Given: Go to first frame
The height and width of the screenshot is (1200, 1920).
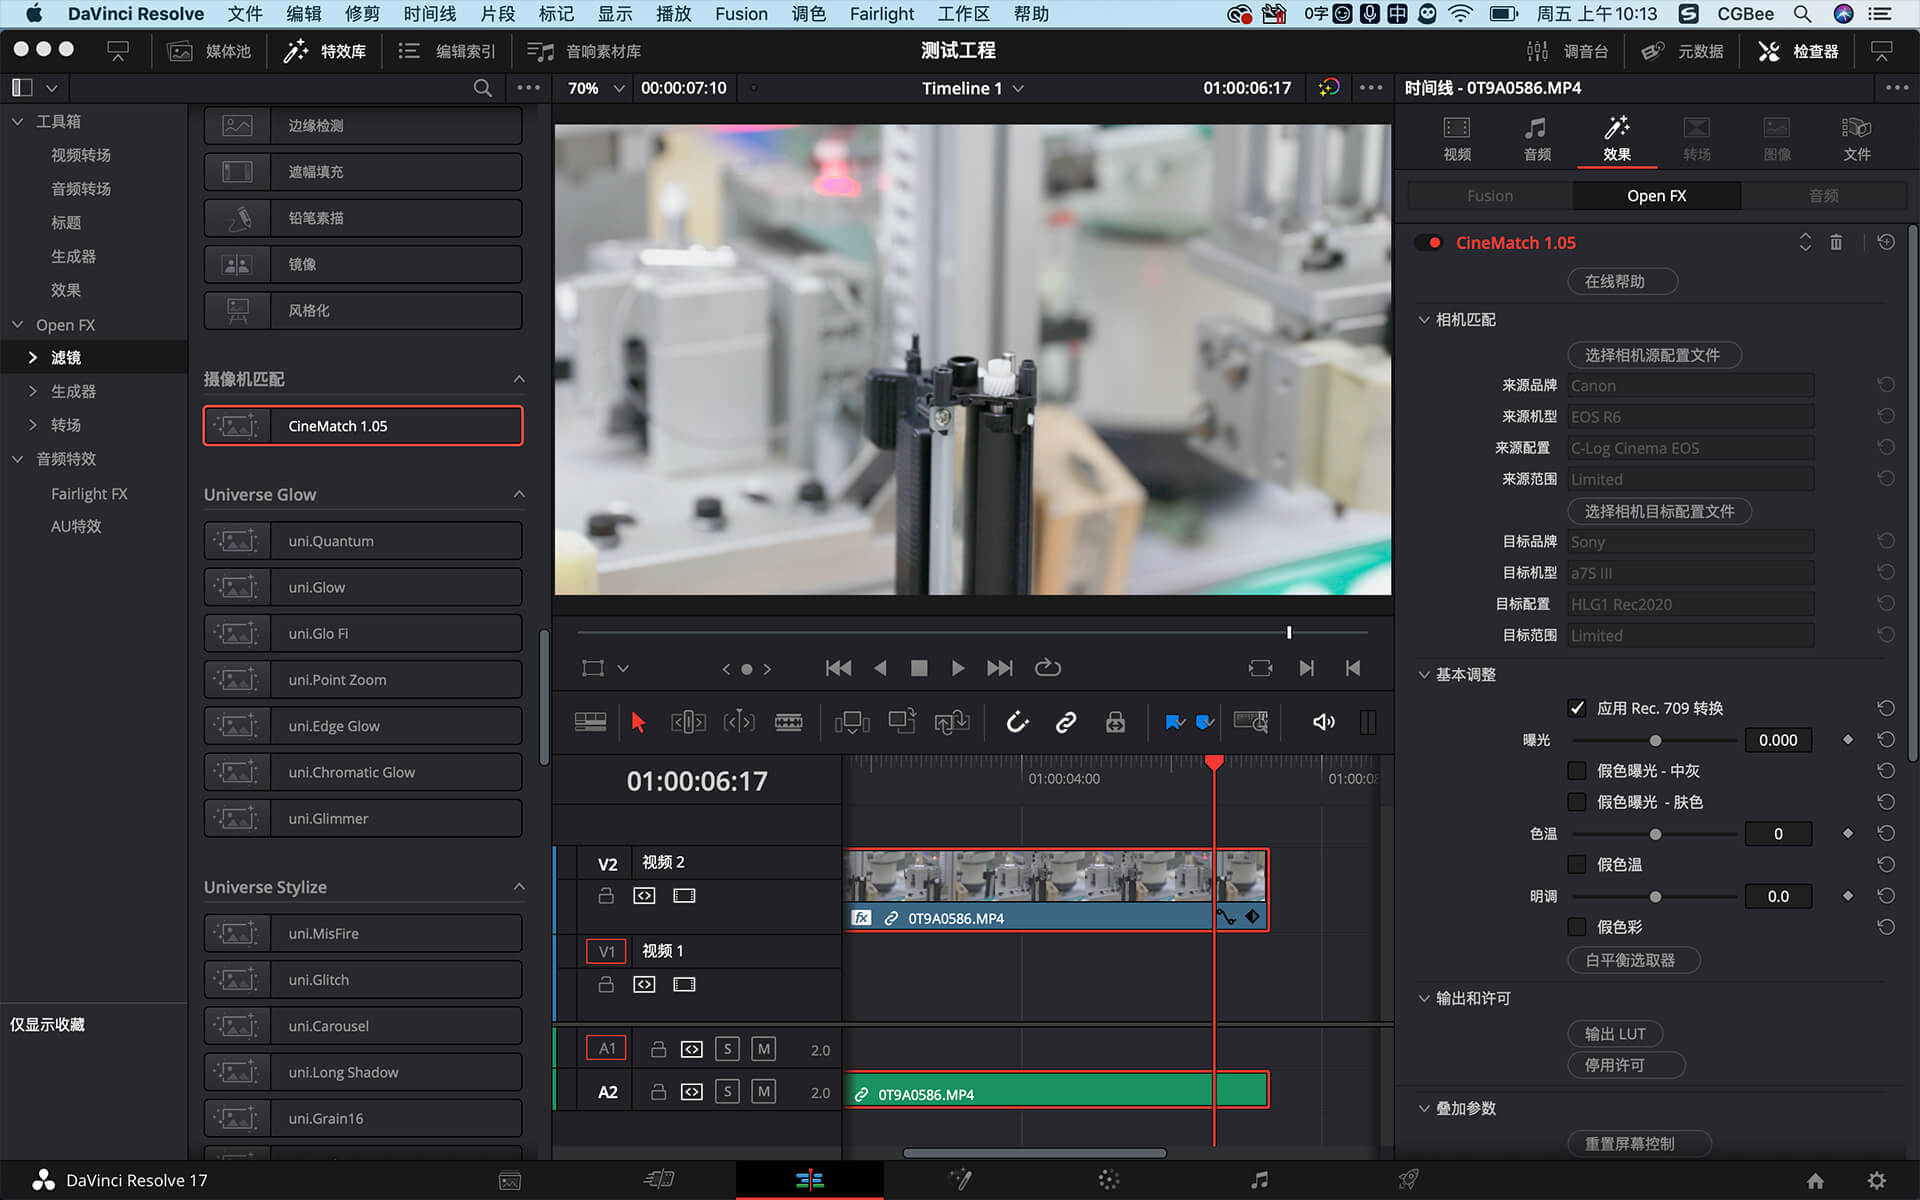Looking at the screenshot, I should 838,668.
